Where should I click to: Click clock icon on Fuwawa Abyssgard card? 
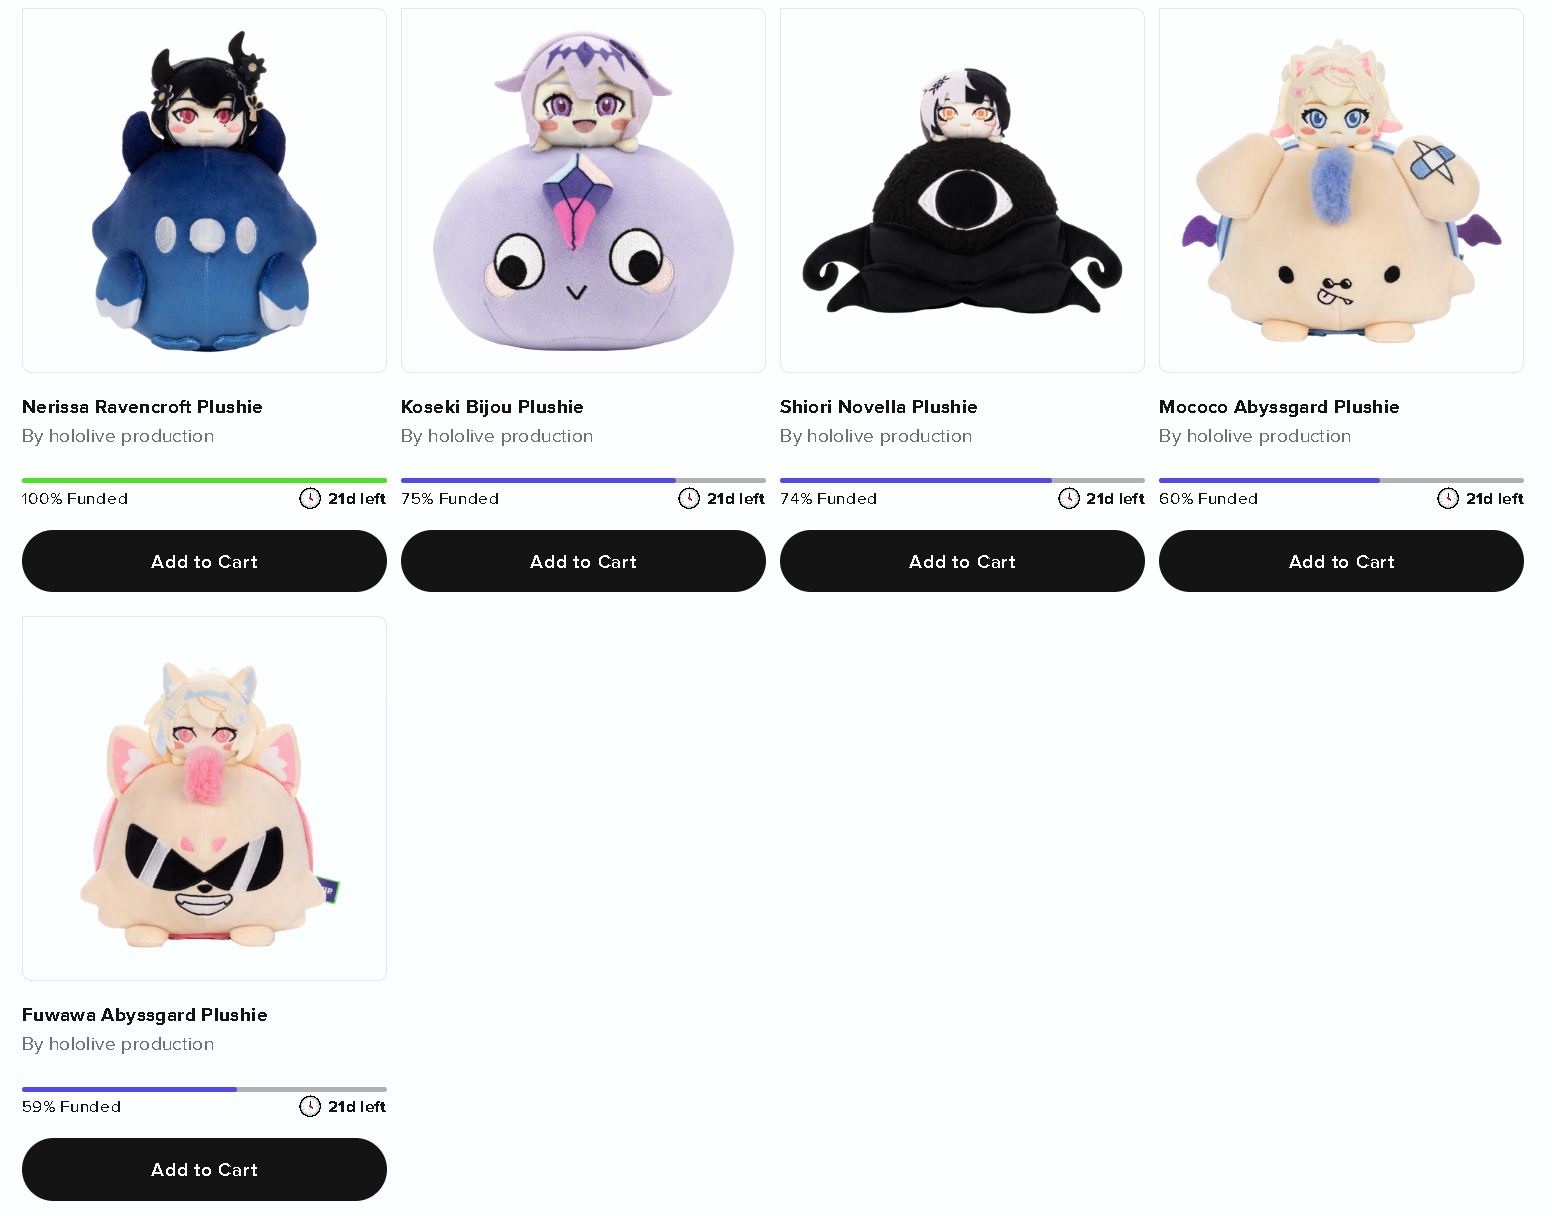point(310,1106)
